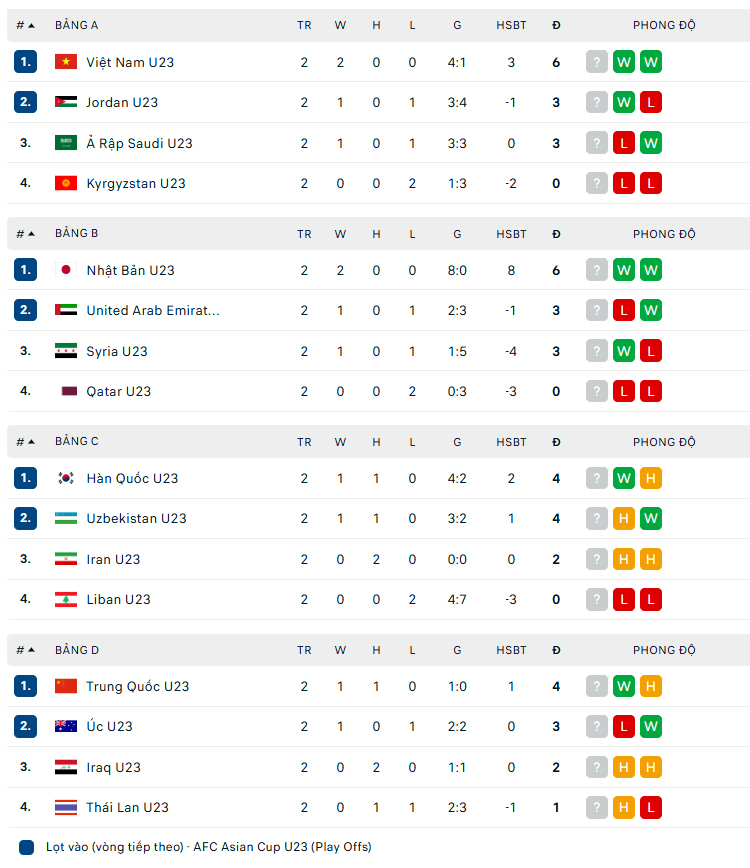Open the Thái Lan U23 team link

(127, 807)
